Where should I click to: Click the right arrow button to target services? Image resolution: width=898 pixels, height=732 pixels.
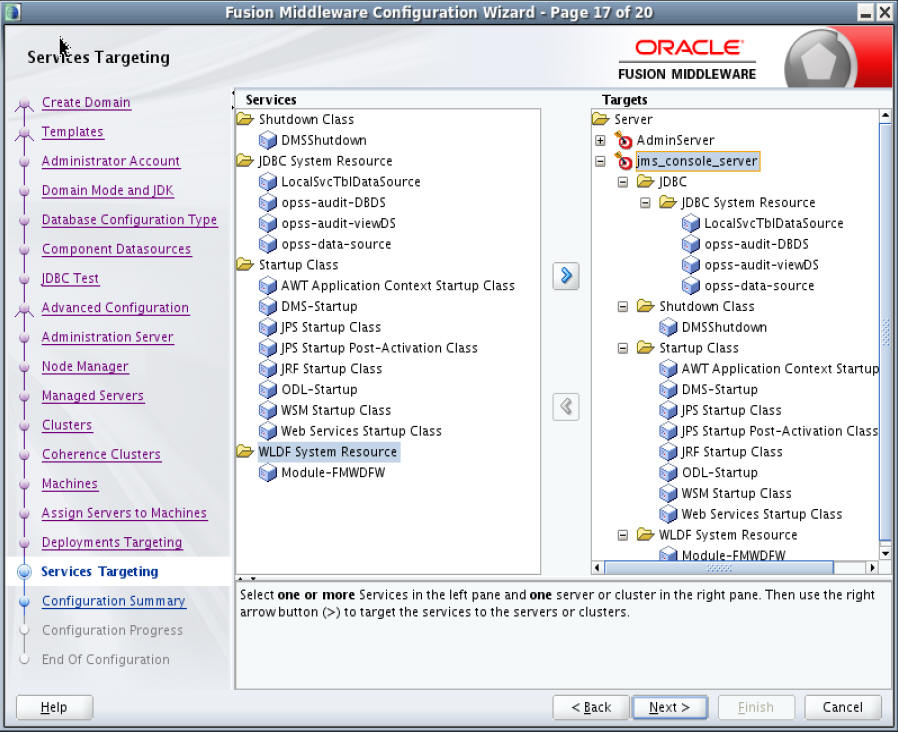point(566,276)
